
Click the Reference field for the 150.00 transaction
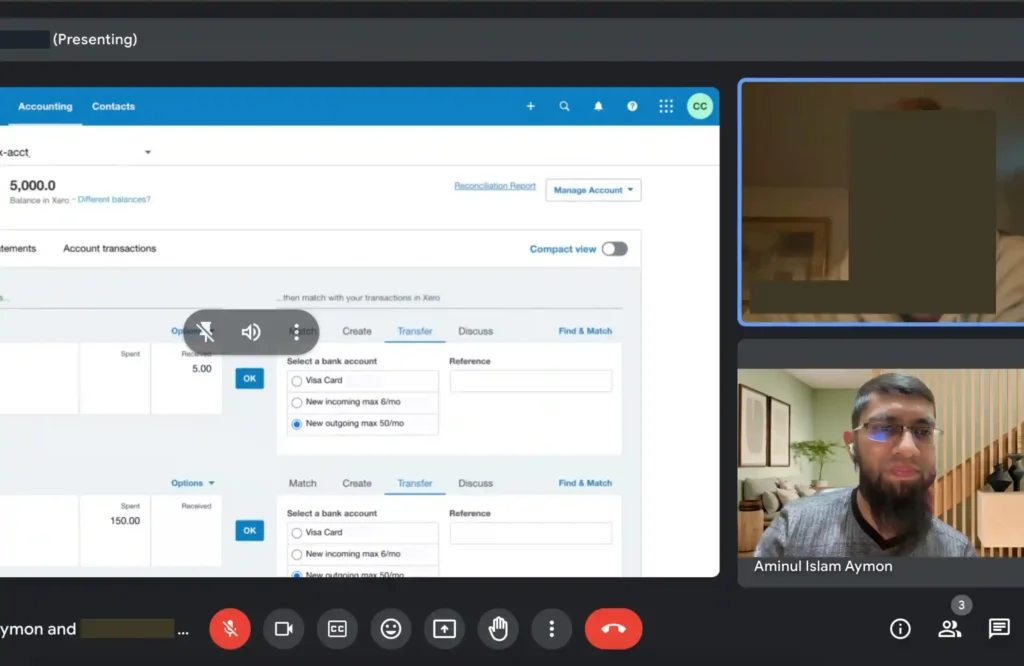coord(531,533)
